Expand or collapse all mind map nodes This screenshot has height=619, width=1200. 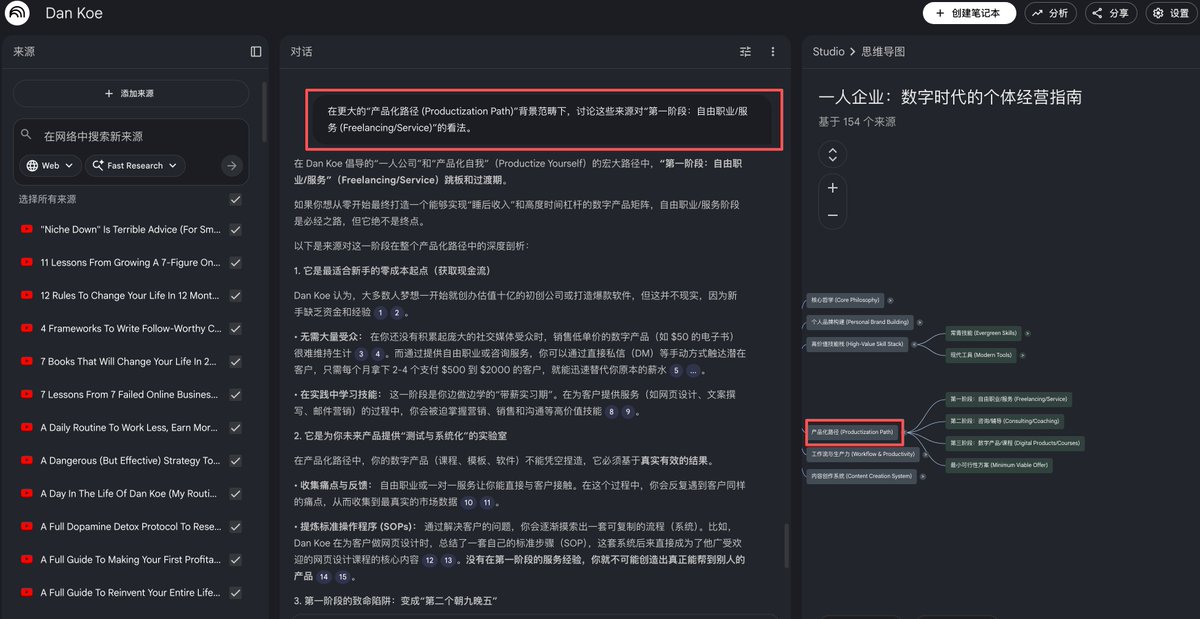click(832, 154)
